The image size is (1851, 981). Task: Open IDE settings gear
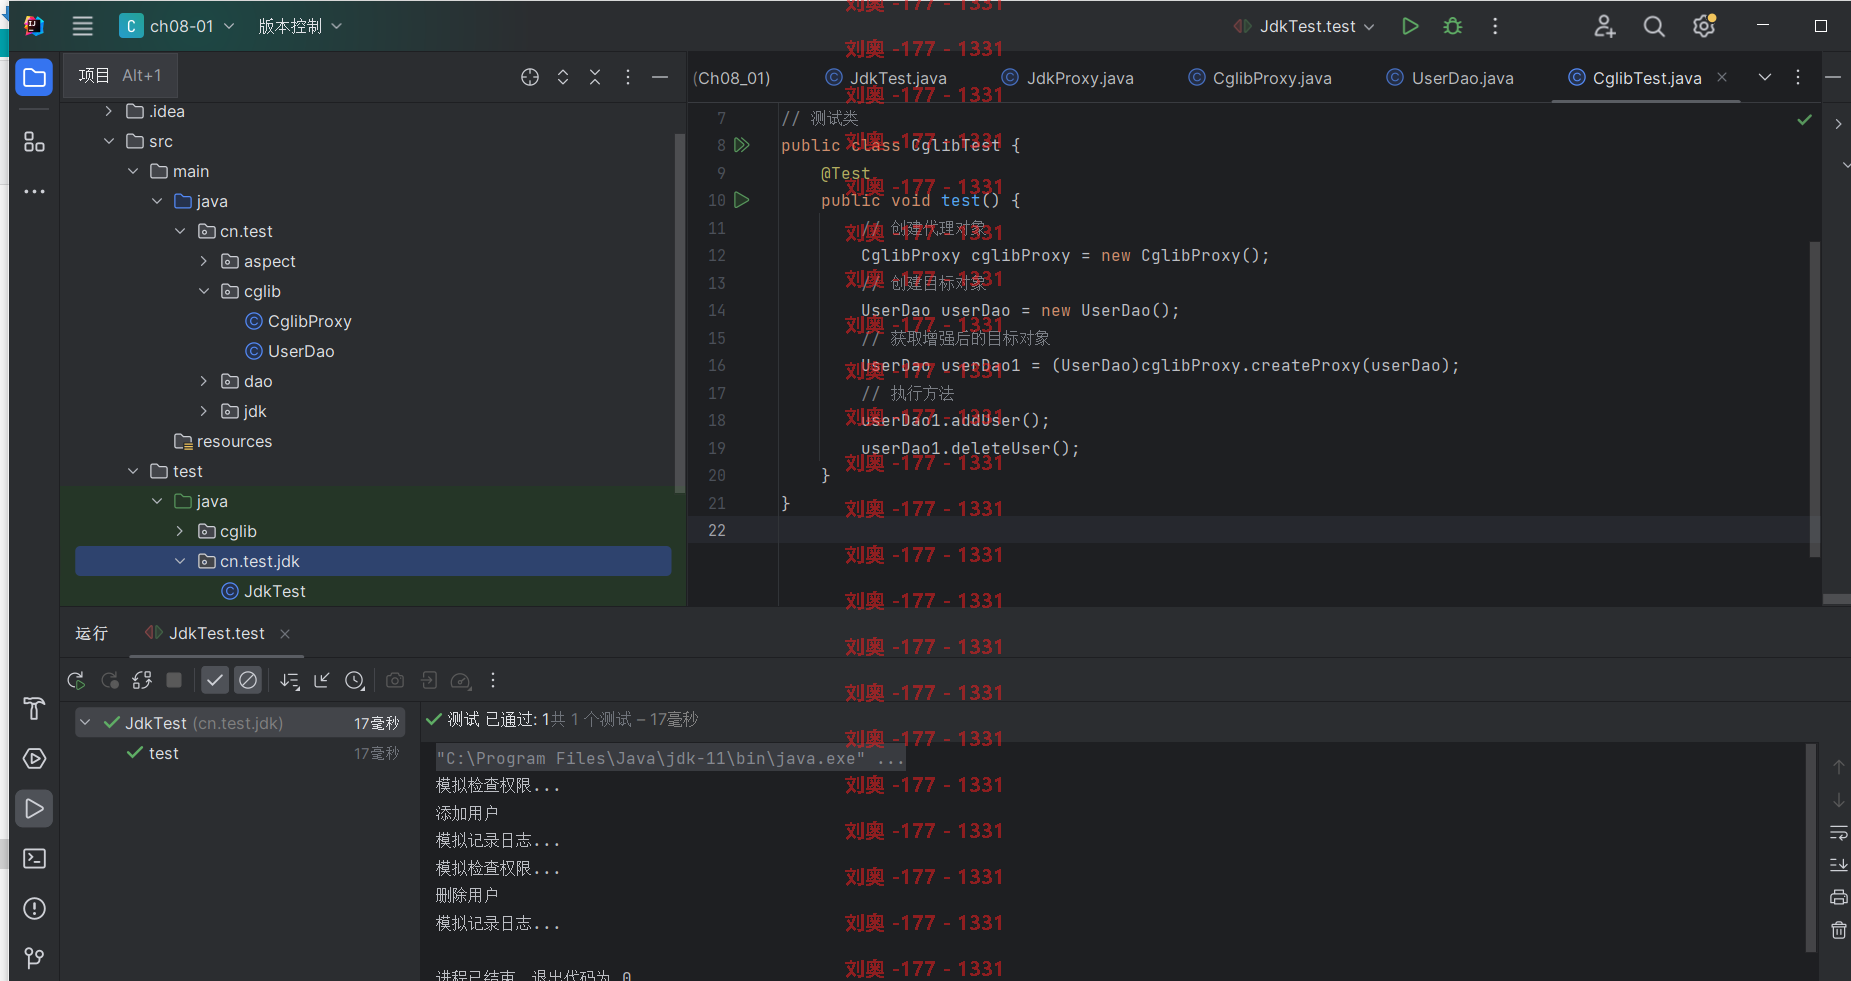coord(1704,26)
